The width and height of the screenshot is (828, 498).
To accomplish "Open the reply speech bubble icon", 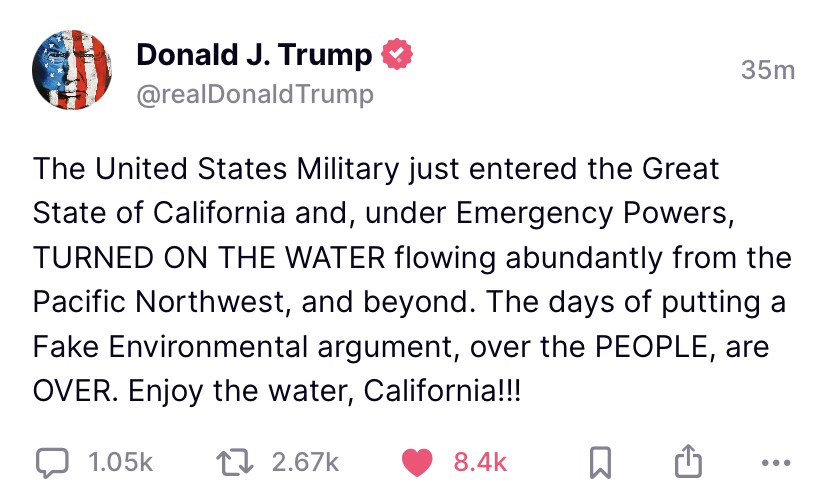I will pyautogui.click(x=53, y=462).
